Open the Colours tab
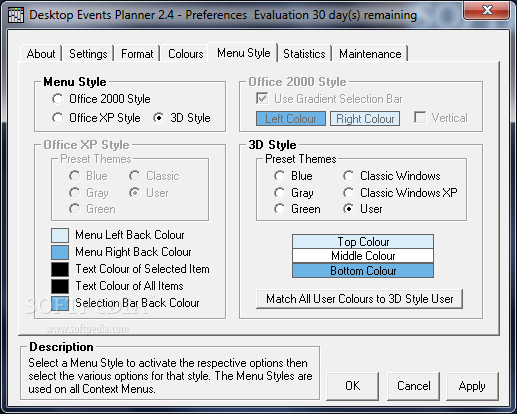Image resolution: width=517 pixels, height=414 pixels. [186, 54]
